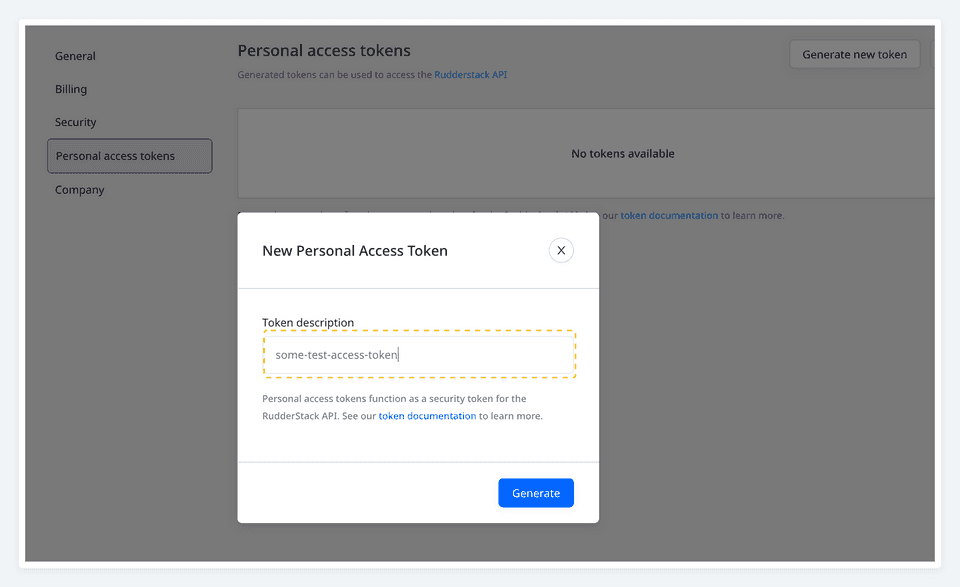This screenshot has height=587, width=960.
Task: Click inside the Token description input field
Action: click(x=419, y=354)
